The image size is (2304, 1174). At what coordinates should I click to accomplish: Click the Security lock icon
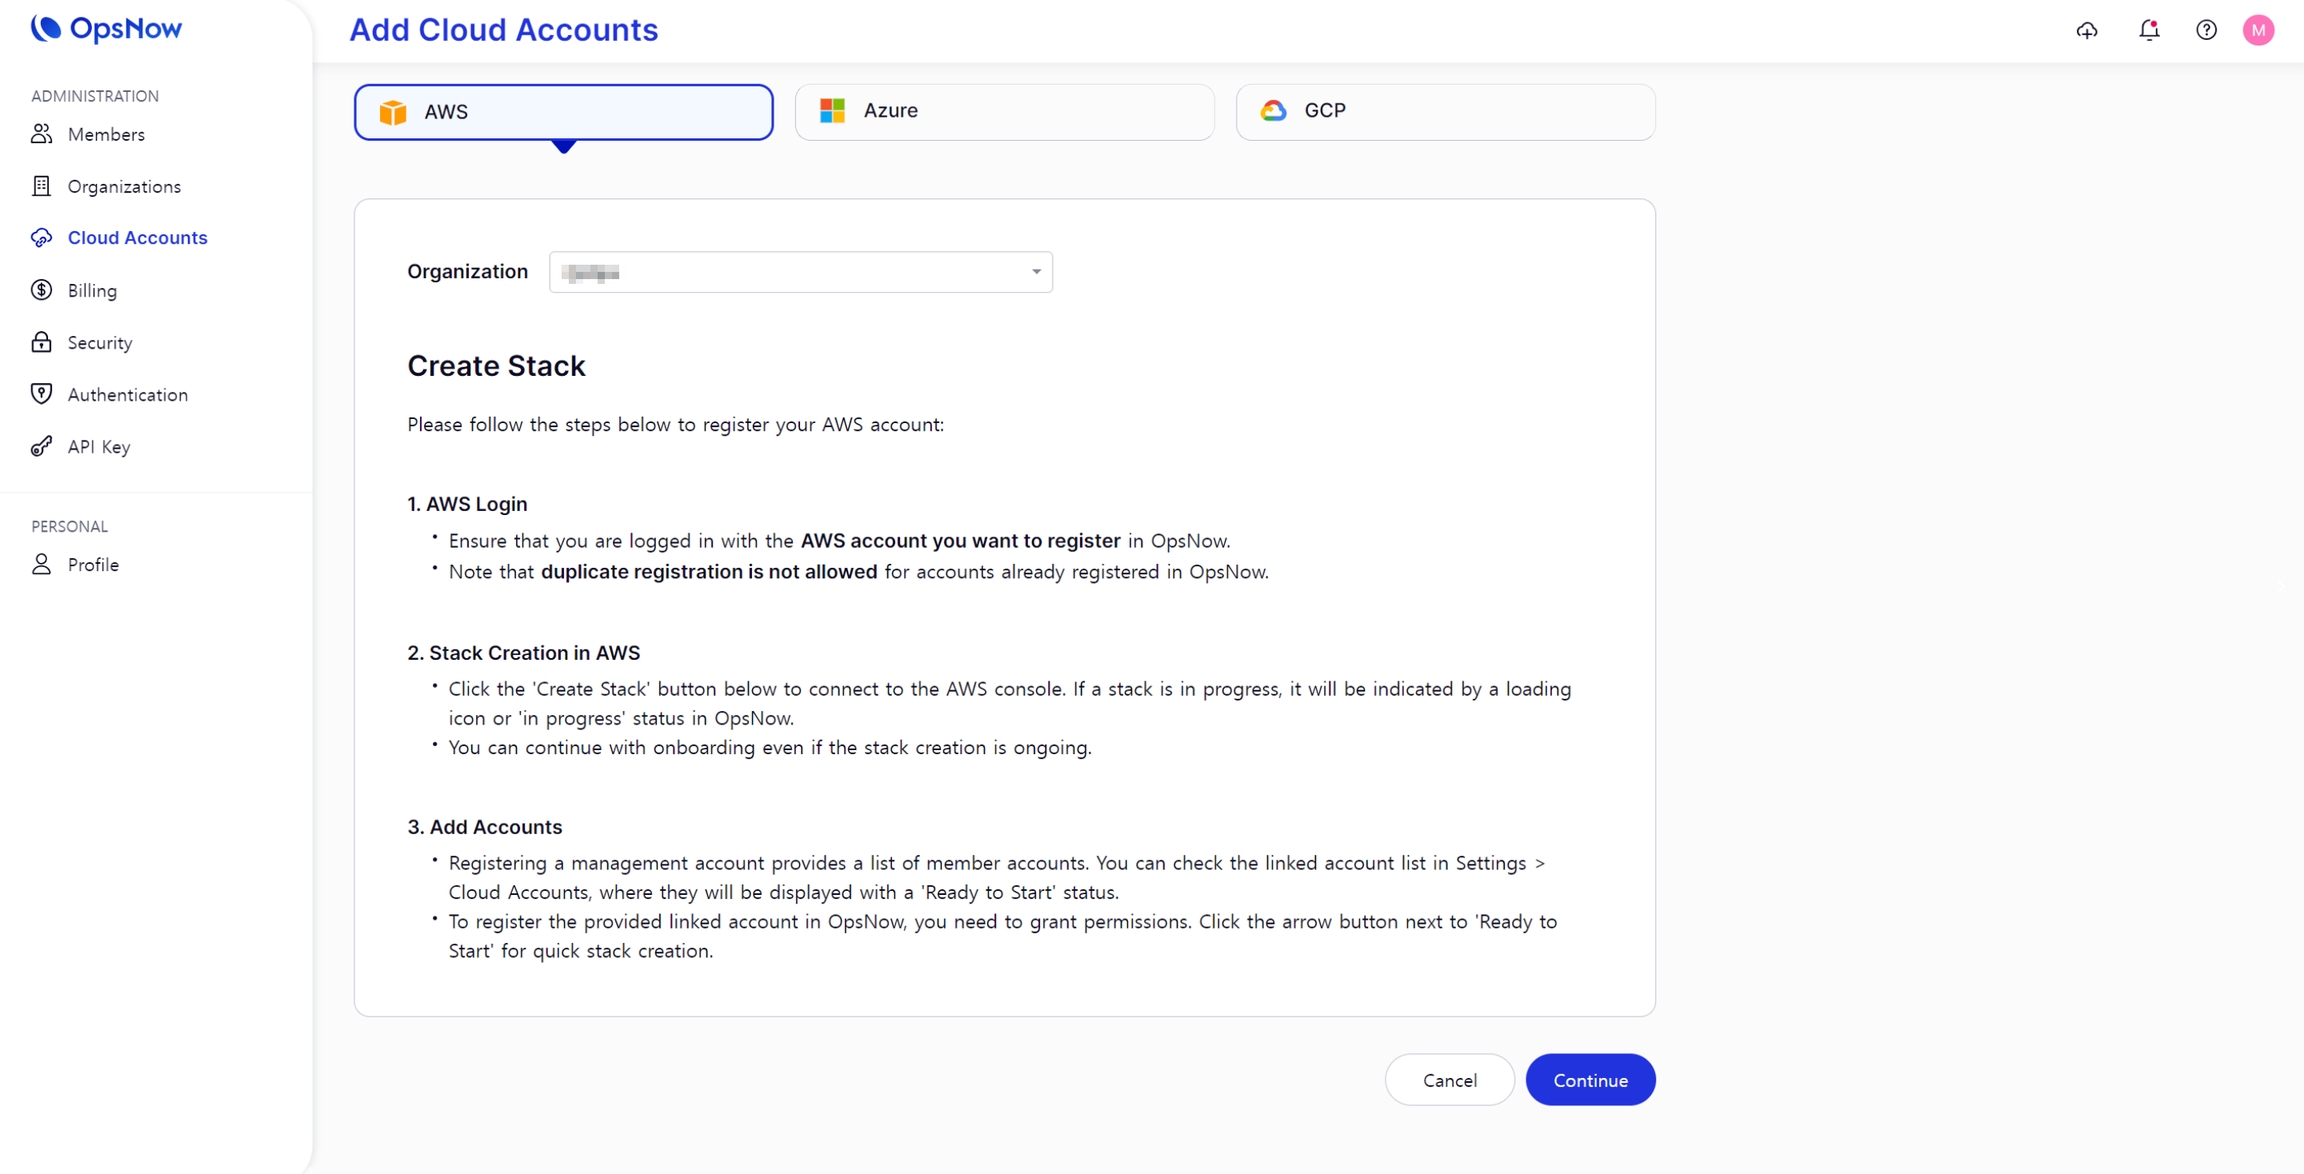coord(41,342)
